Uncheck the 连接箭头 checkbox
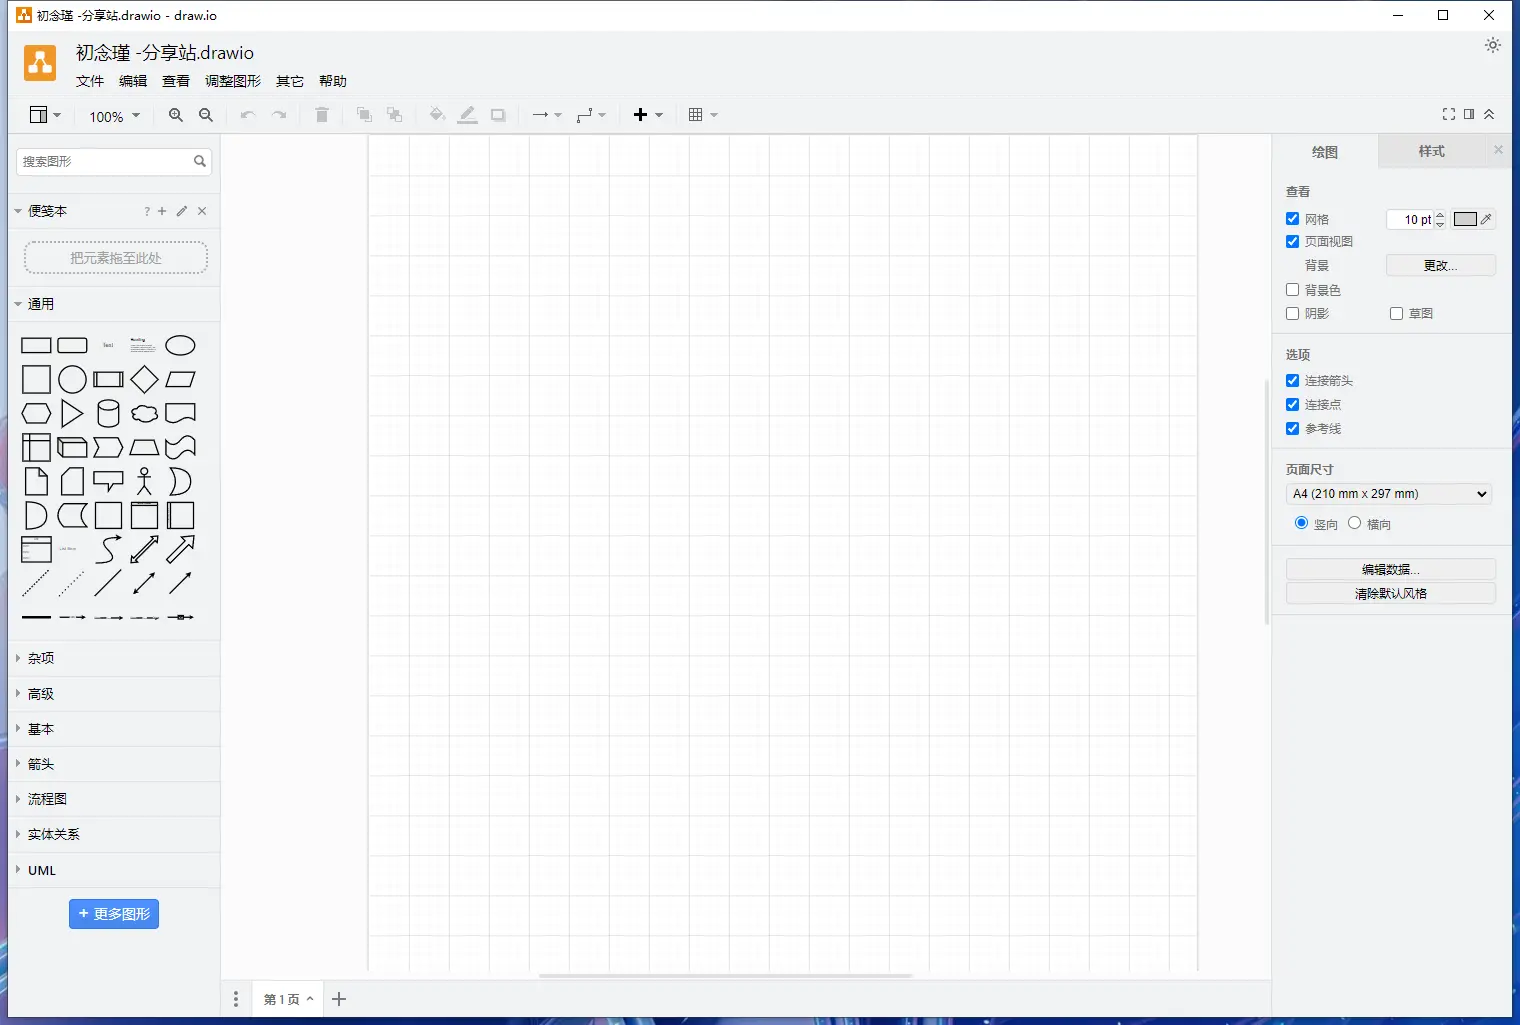The image size is (1520, 1025). tap(1293, 380)
